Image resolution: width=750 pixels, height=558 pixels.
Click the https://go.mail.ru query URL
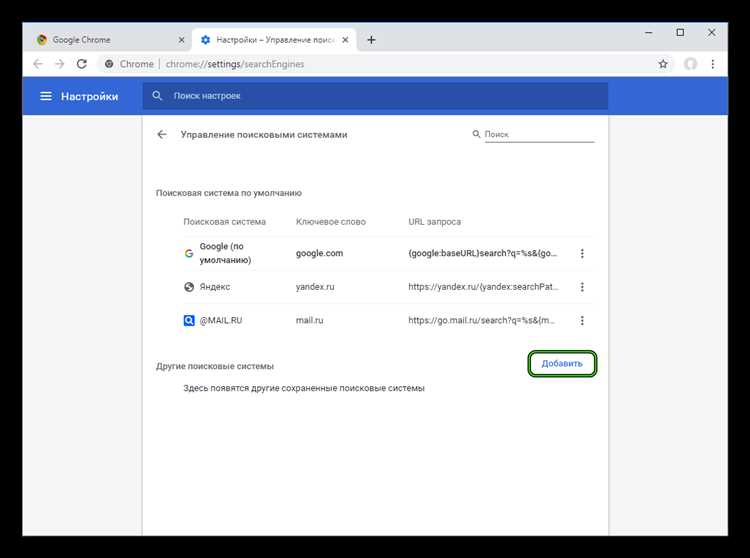pyautogui.click(x=482, y=320)
